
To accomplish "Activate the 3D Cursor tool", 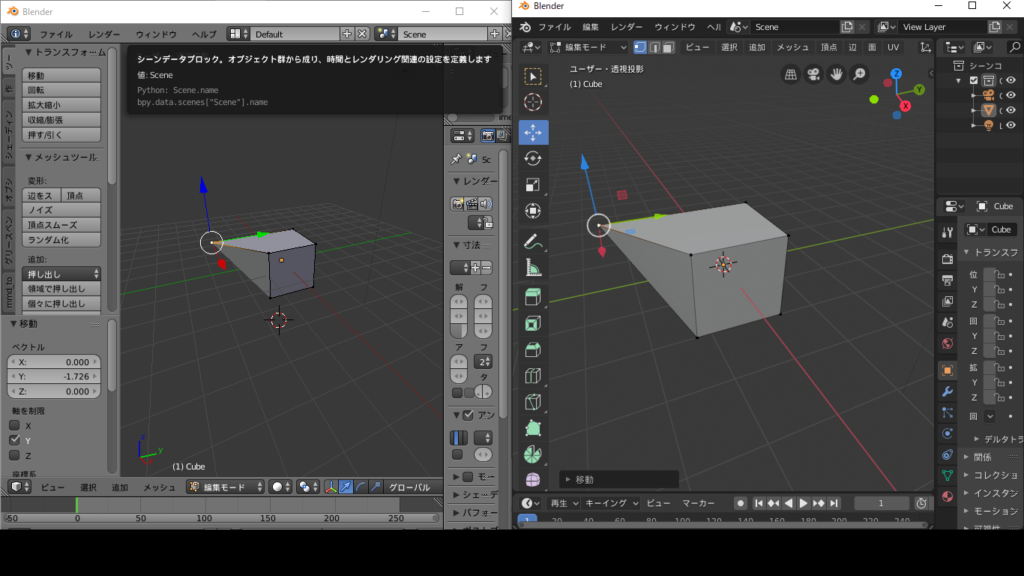I will (533, 102).
